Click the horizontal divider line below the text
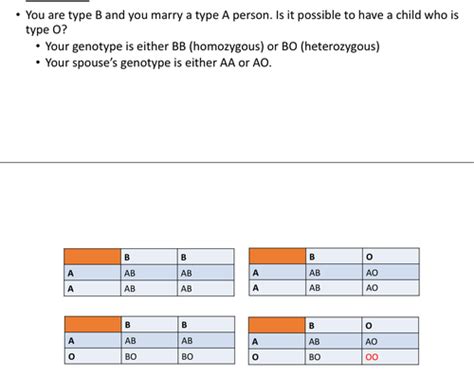Screen dimensions: 474x376 (237, 163)
